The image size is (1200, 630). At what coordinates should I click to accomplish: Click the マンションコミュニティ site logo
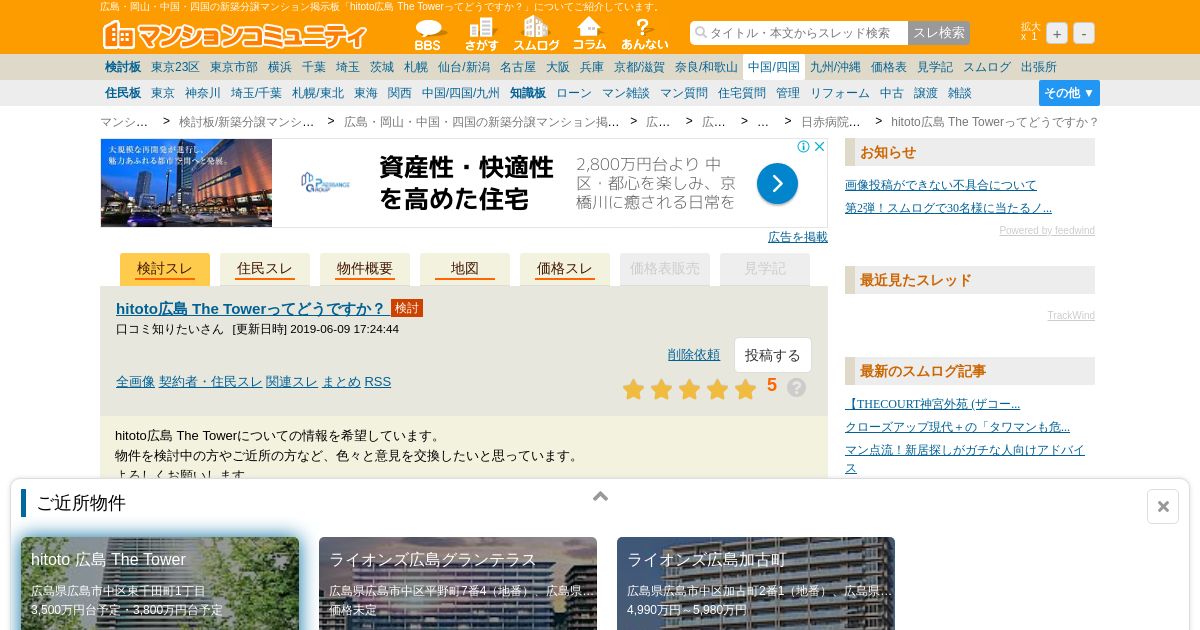click(235, 35)
